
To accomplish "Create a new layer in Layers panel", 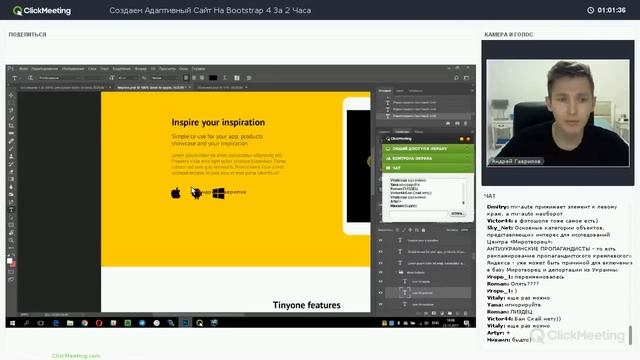I will [x=458, y=313].
